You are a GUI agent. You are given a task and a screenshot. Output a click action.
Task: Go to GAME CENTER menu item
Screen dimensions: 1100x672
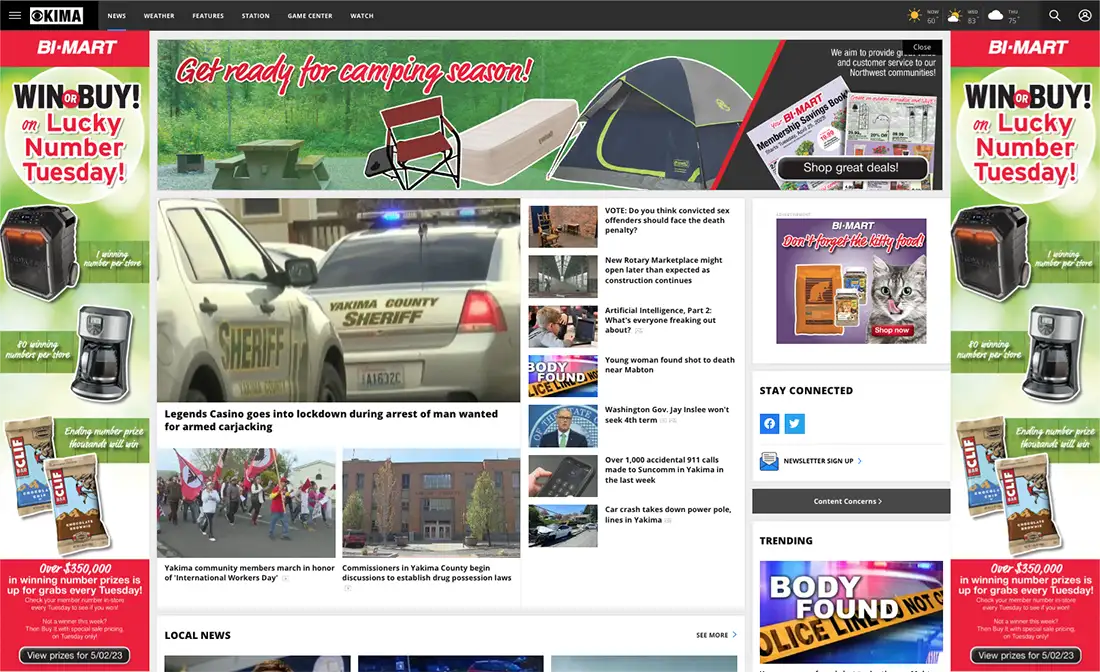(x=310, y=15)
